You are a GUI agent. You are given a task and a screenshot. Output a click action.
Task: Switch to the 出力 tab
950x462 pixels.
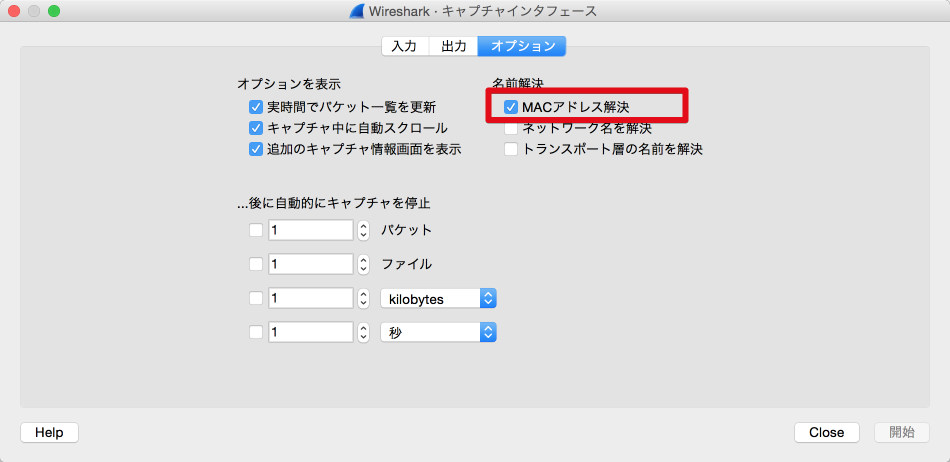(453, 46)
